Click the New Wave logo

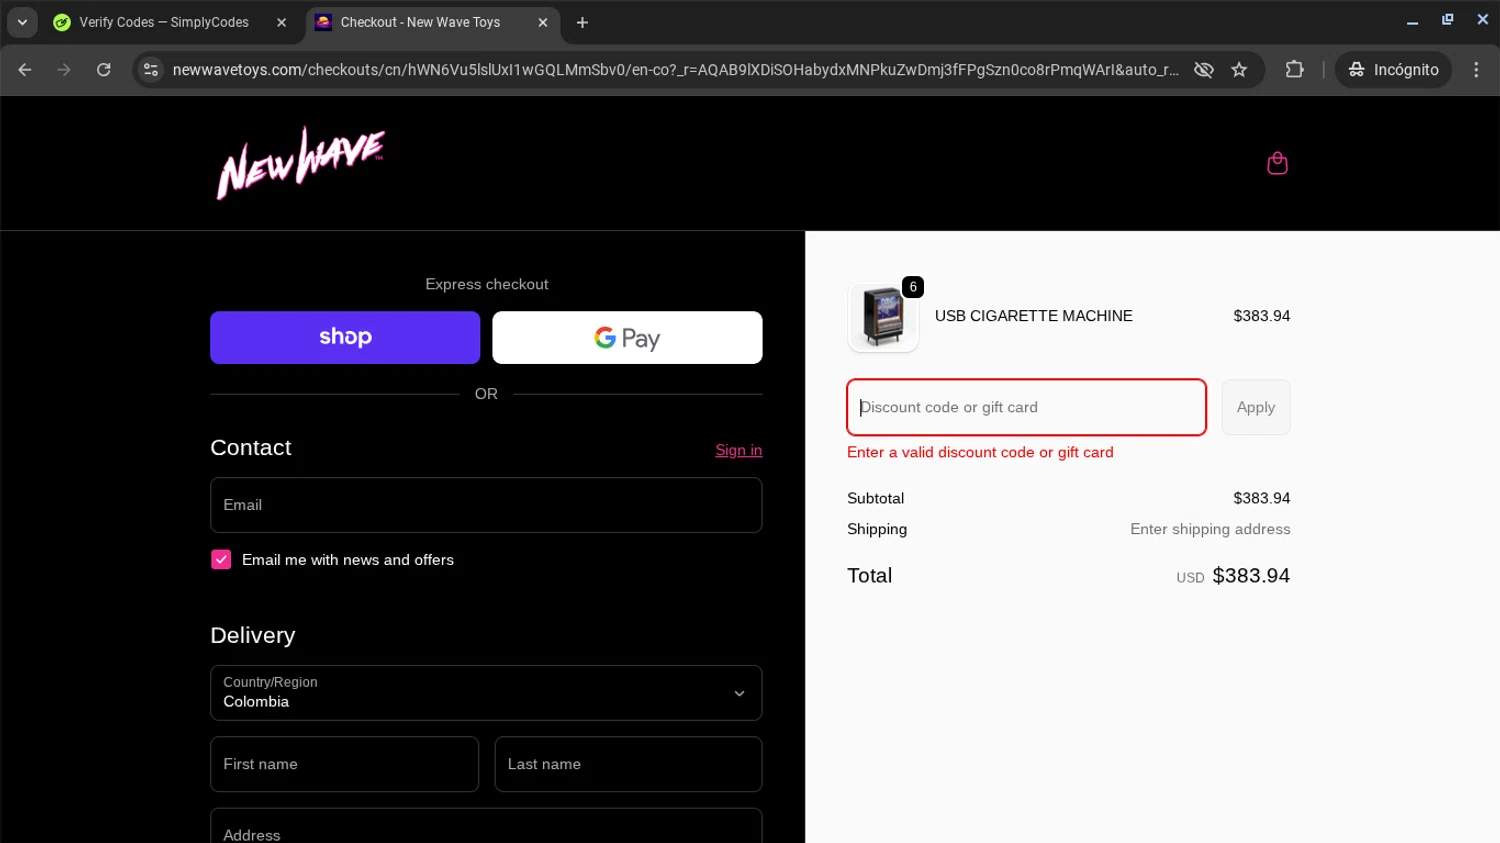tap(301, 163)
